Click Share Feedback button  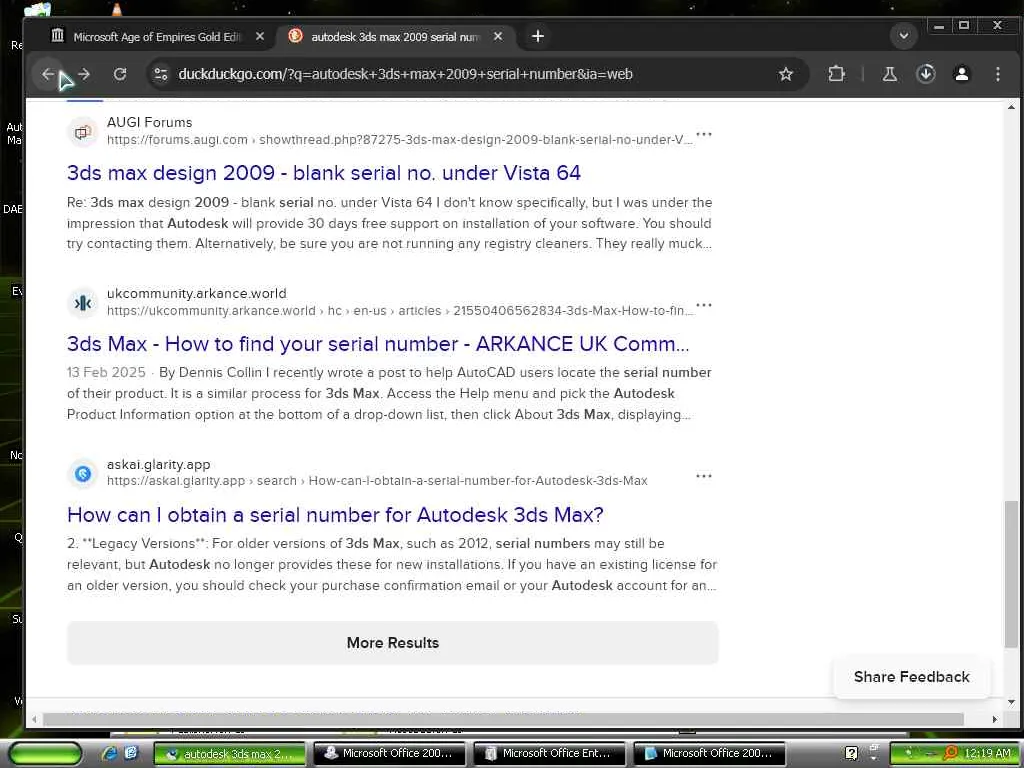pos(912,677)
